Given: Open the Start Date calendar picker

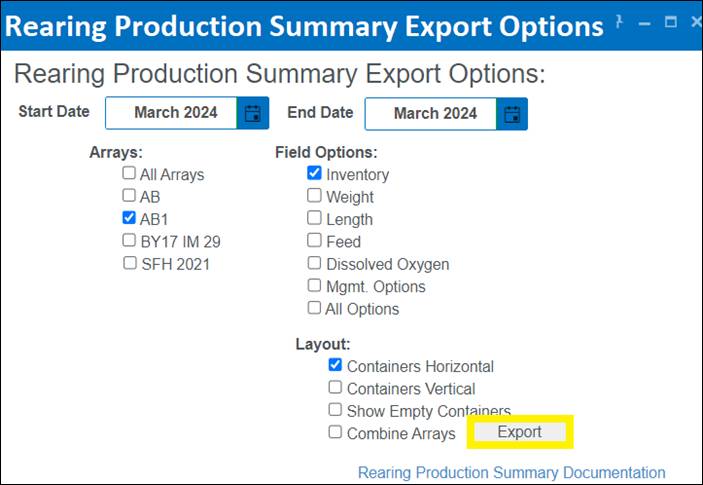Looking at the screenshot, I should 252,113.
